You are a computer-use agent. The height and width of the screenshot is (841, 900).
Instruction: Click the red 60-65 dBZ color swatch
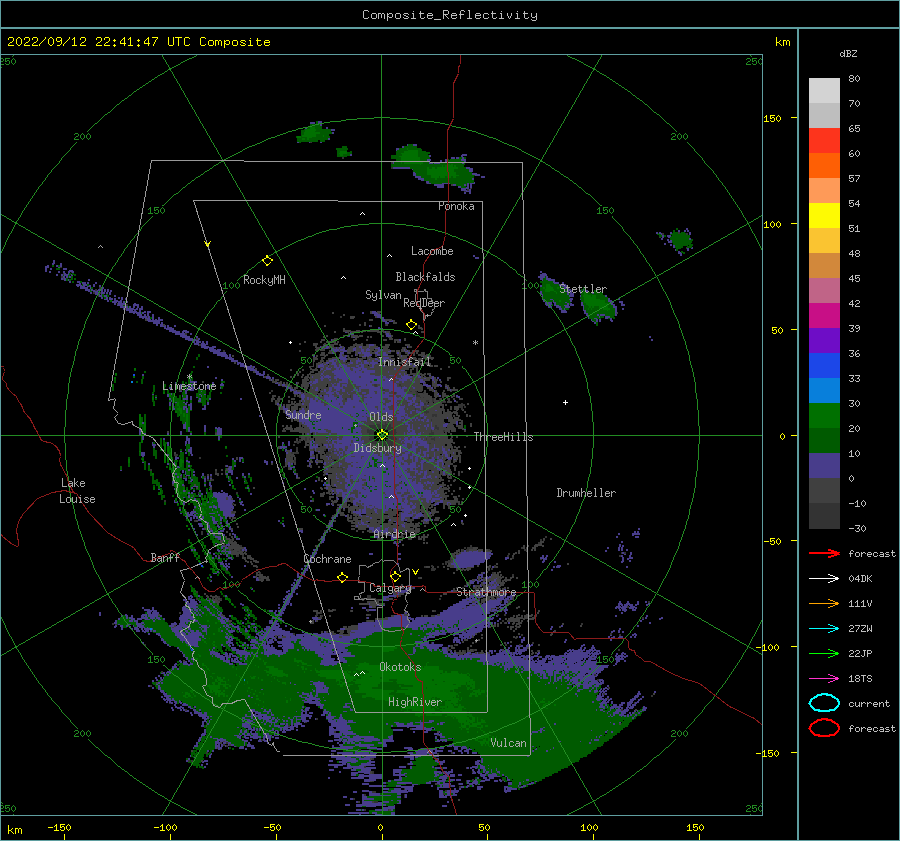click(824, 141)
